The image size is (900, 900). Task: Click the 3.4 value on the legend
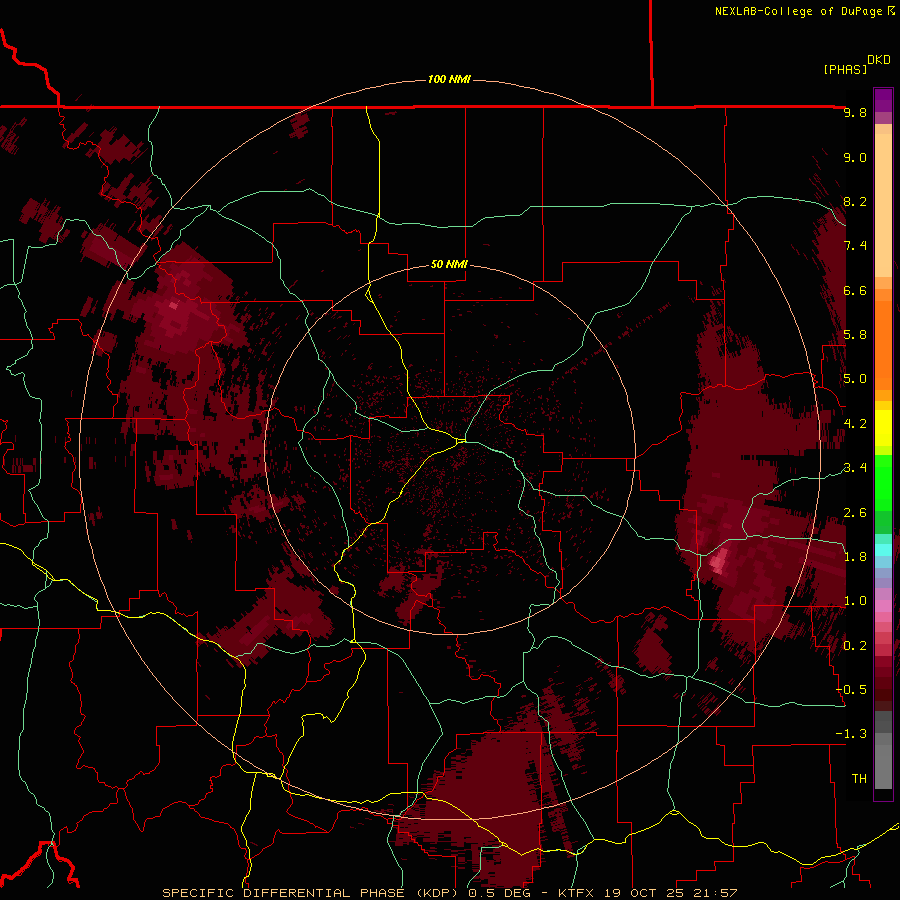coord(855,468)
